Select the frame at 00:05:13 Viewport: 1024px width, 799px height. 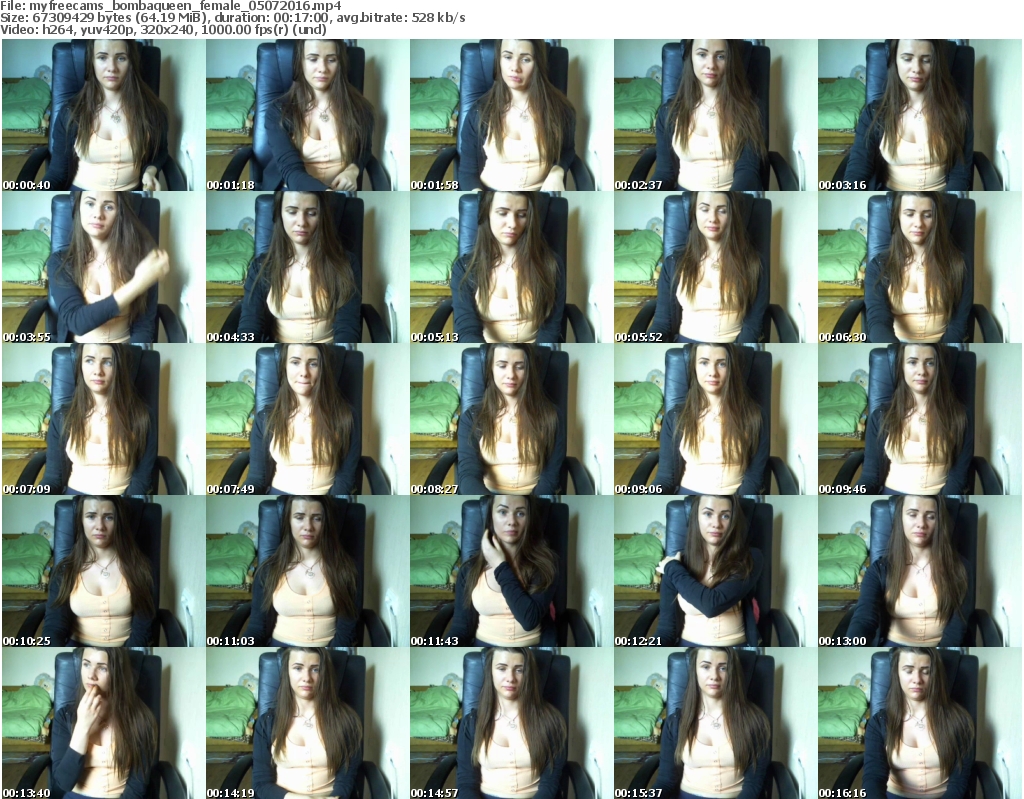[511, 267]
